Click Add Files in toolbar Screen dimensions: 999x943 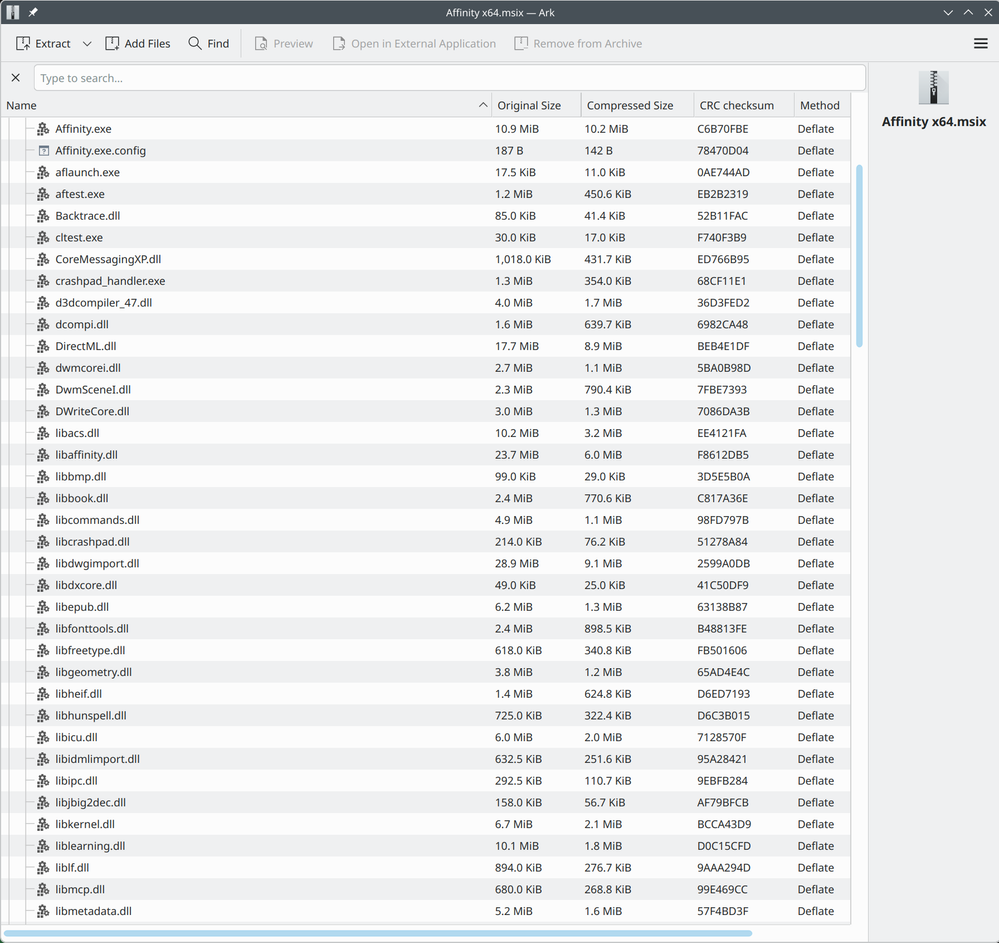[138, 43]
